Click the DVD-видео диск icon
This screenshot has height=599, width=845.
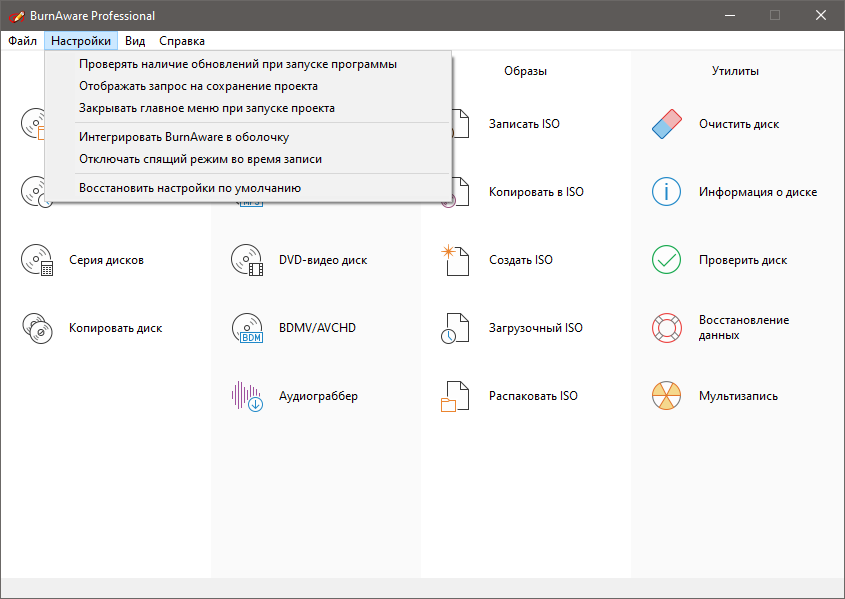tap(247, 260)
